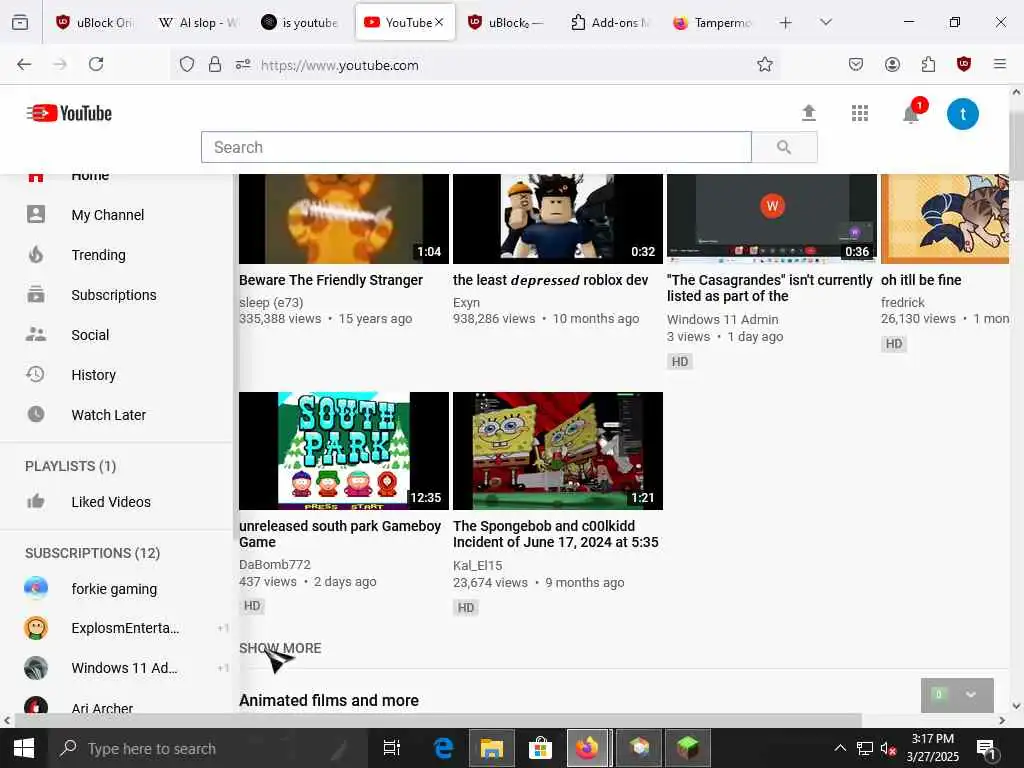Click the YouTube logo

point(69,114)
